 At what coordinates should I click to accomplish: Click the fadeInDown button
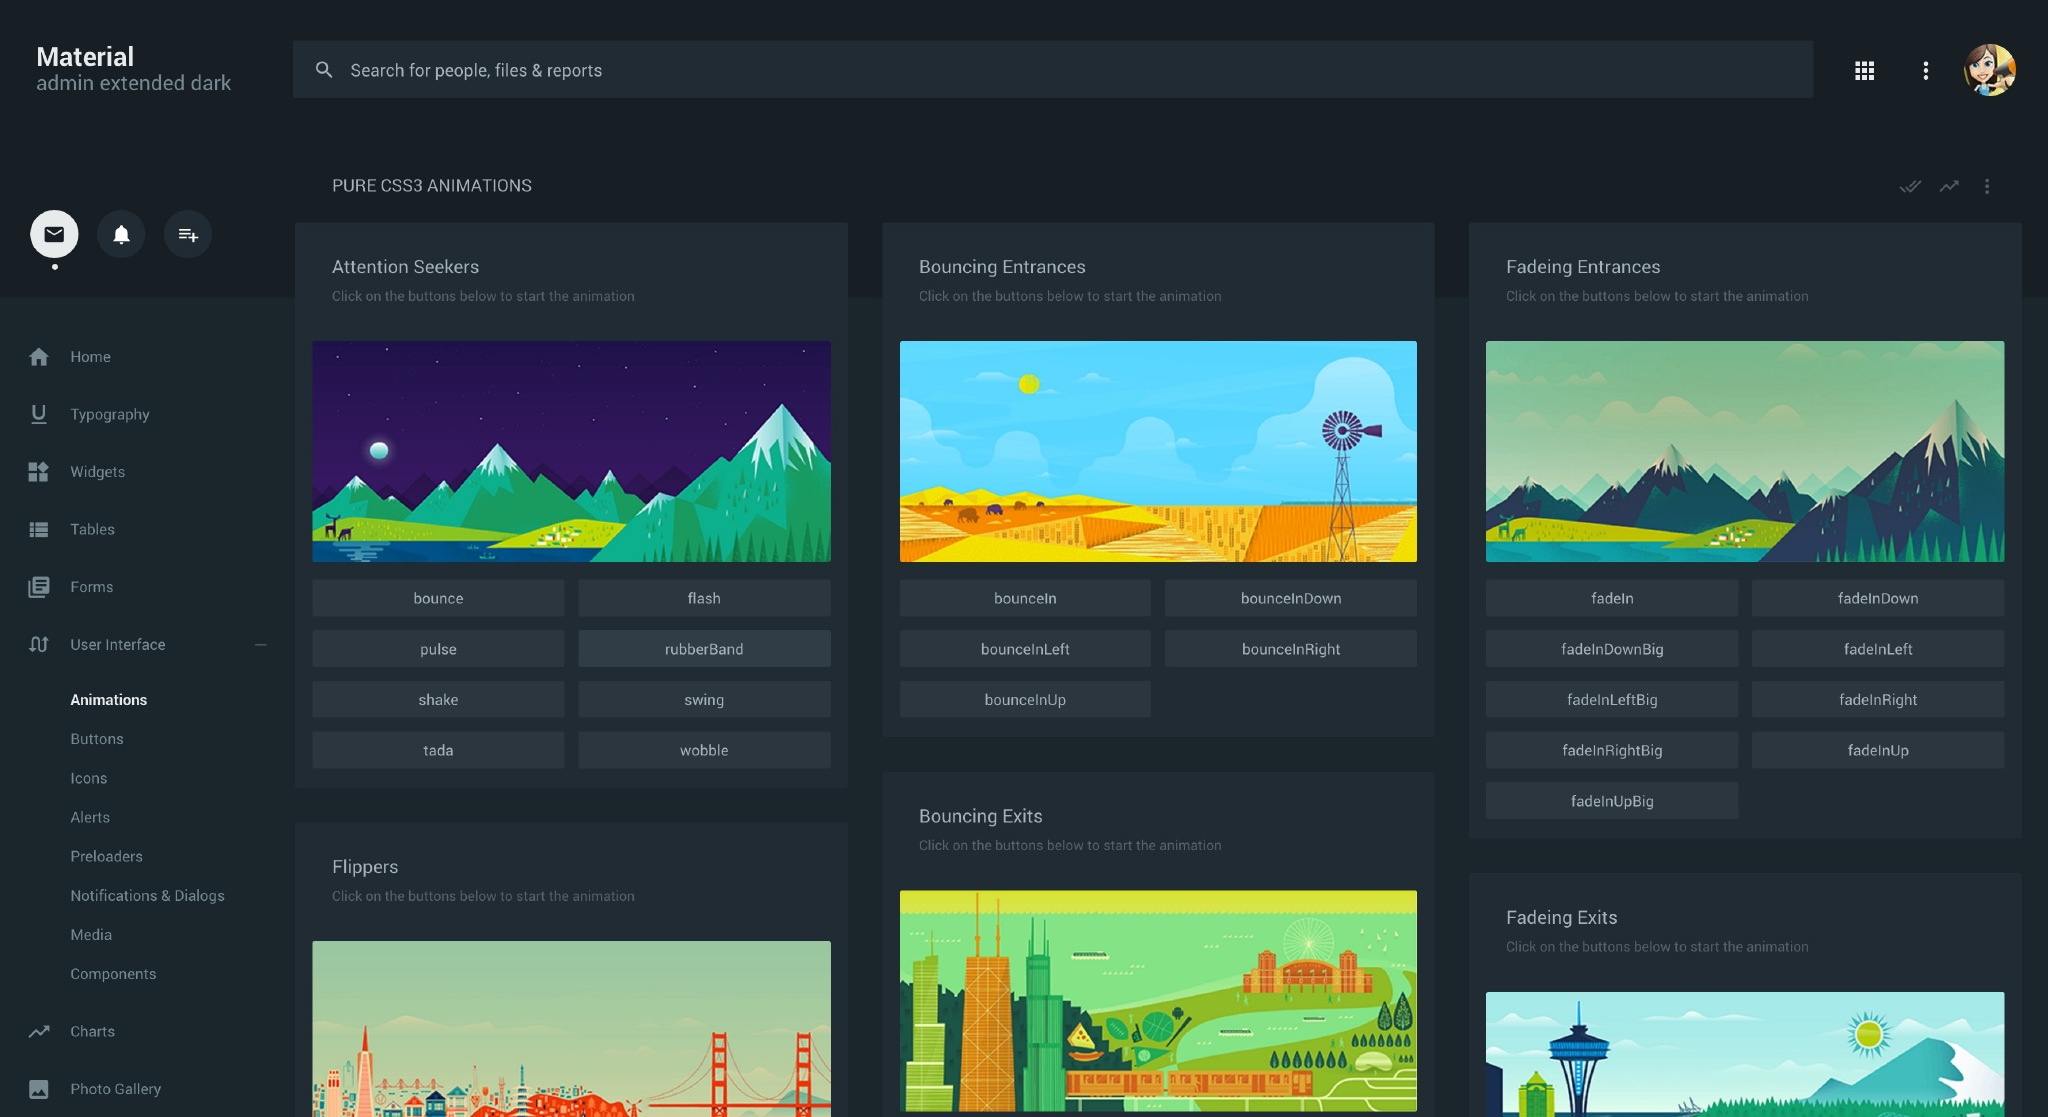tap(1878, 598)
